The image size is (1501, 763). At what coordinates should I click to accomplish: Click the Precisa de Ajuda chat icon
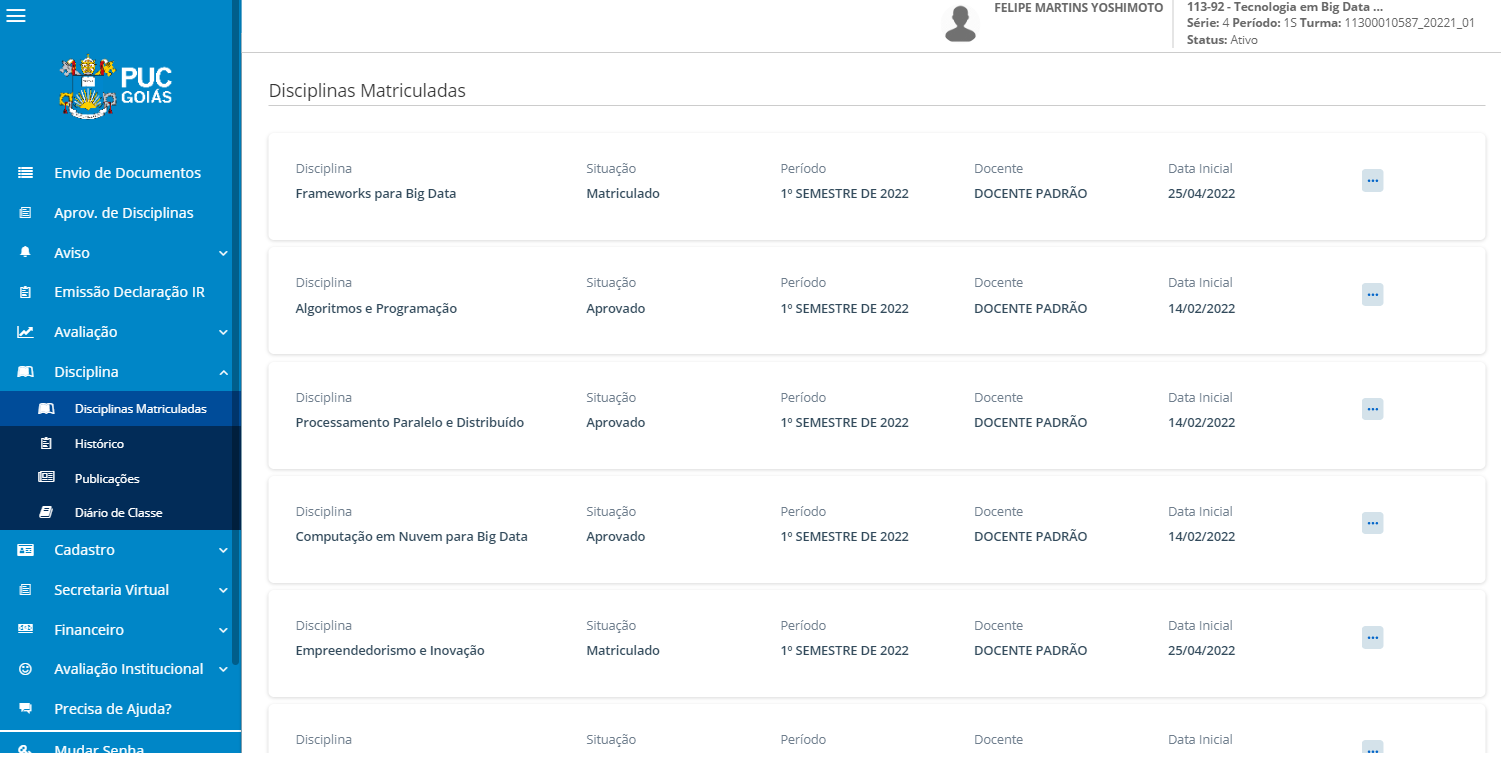click(x=26, y=709)
